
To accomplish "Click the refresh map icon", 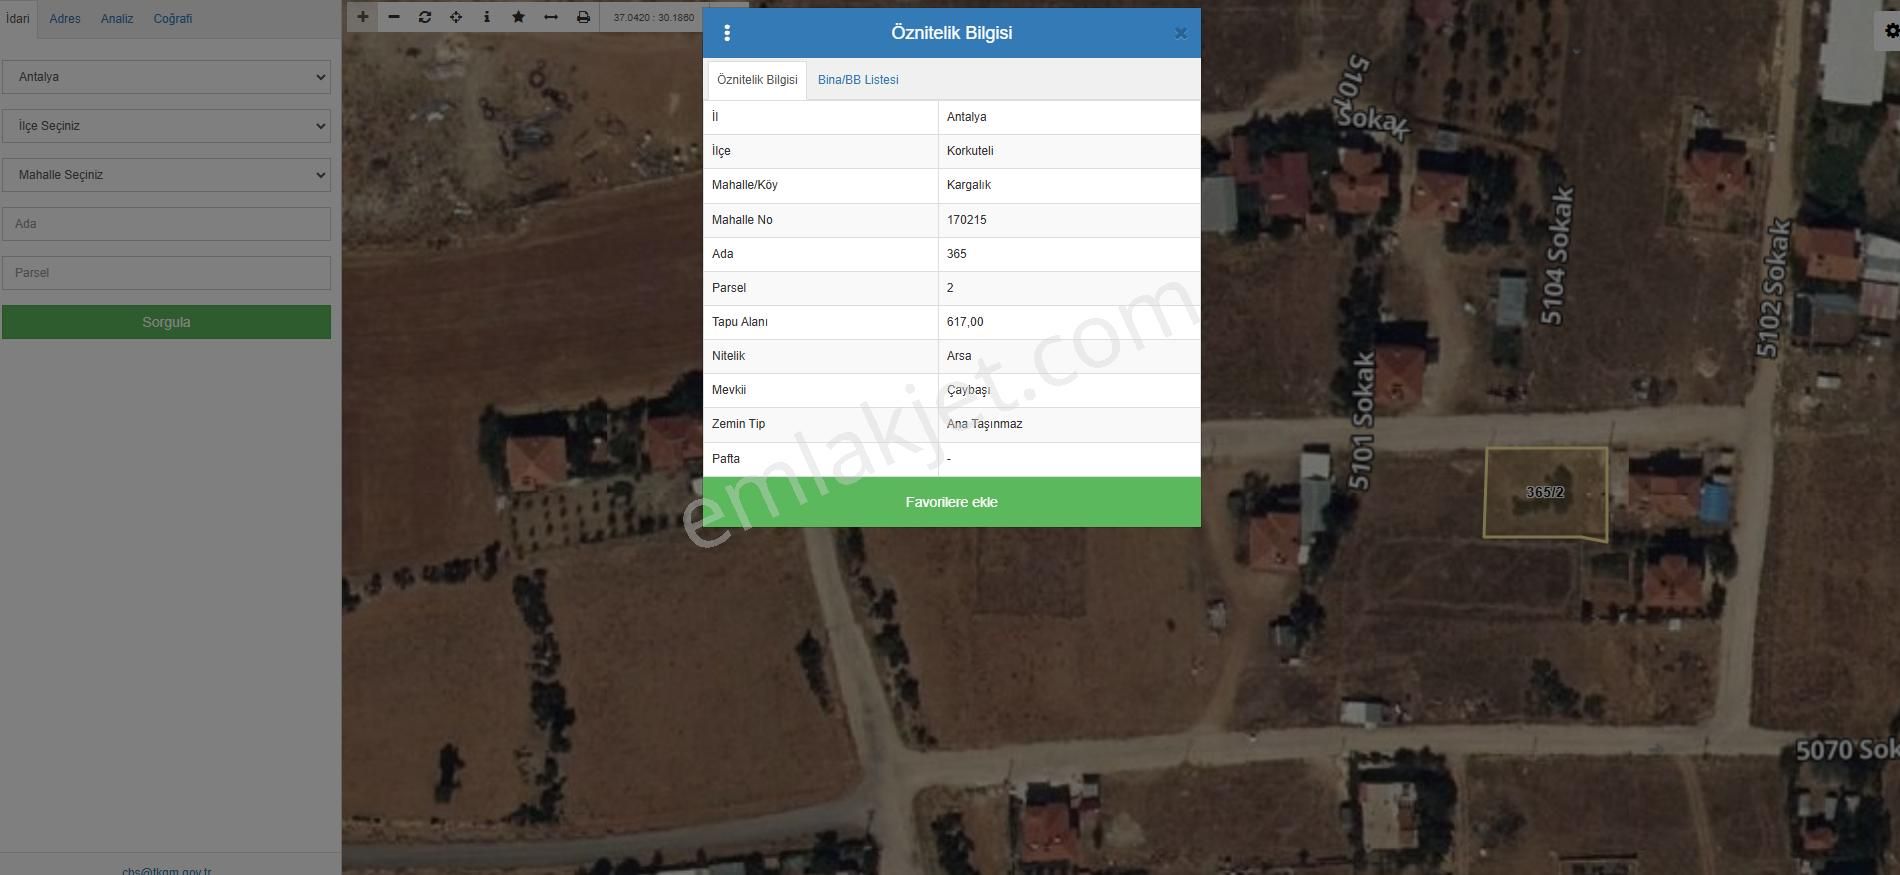I will click(x=425, y=17).
